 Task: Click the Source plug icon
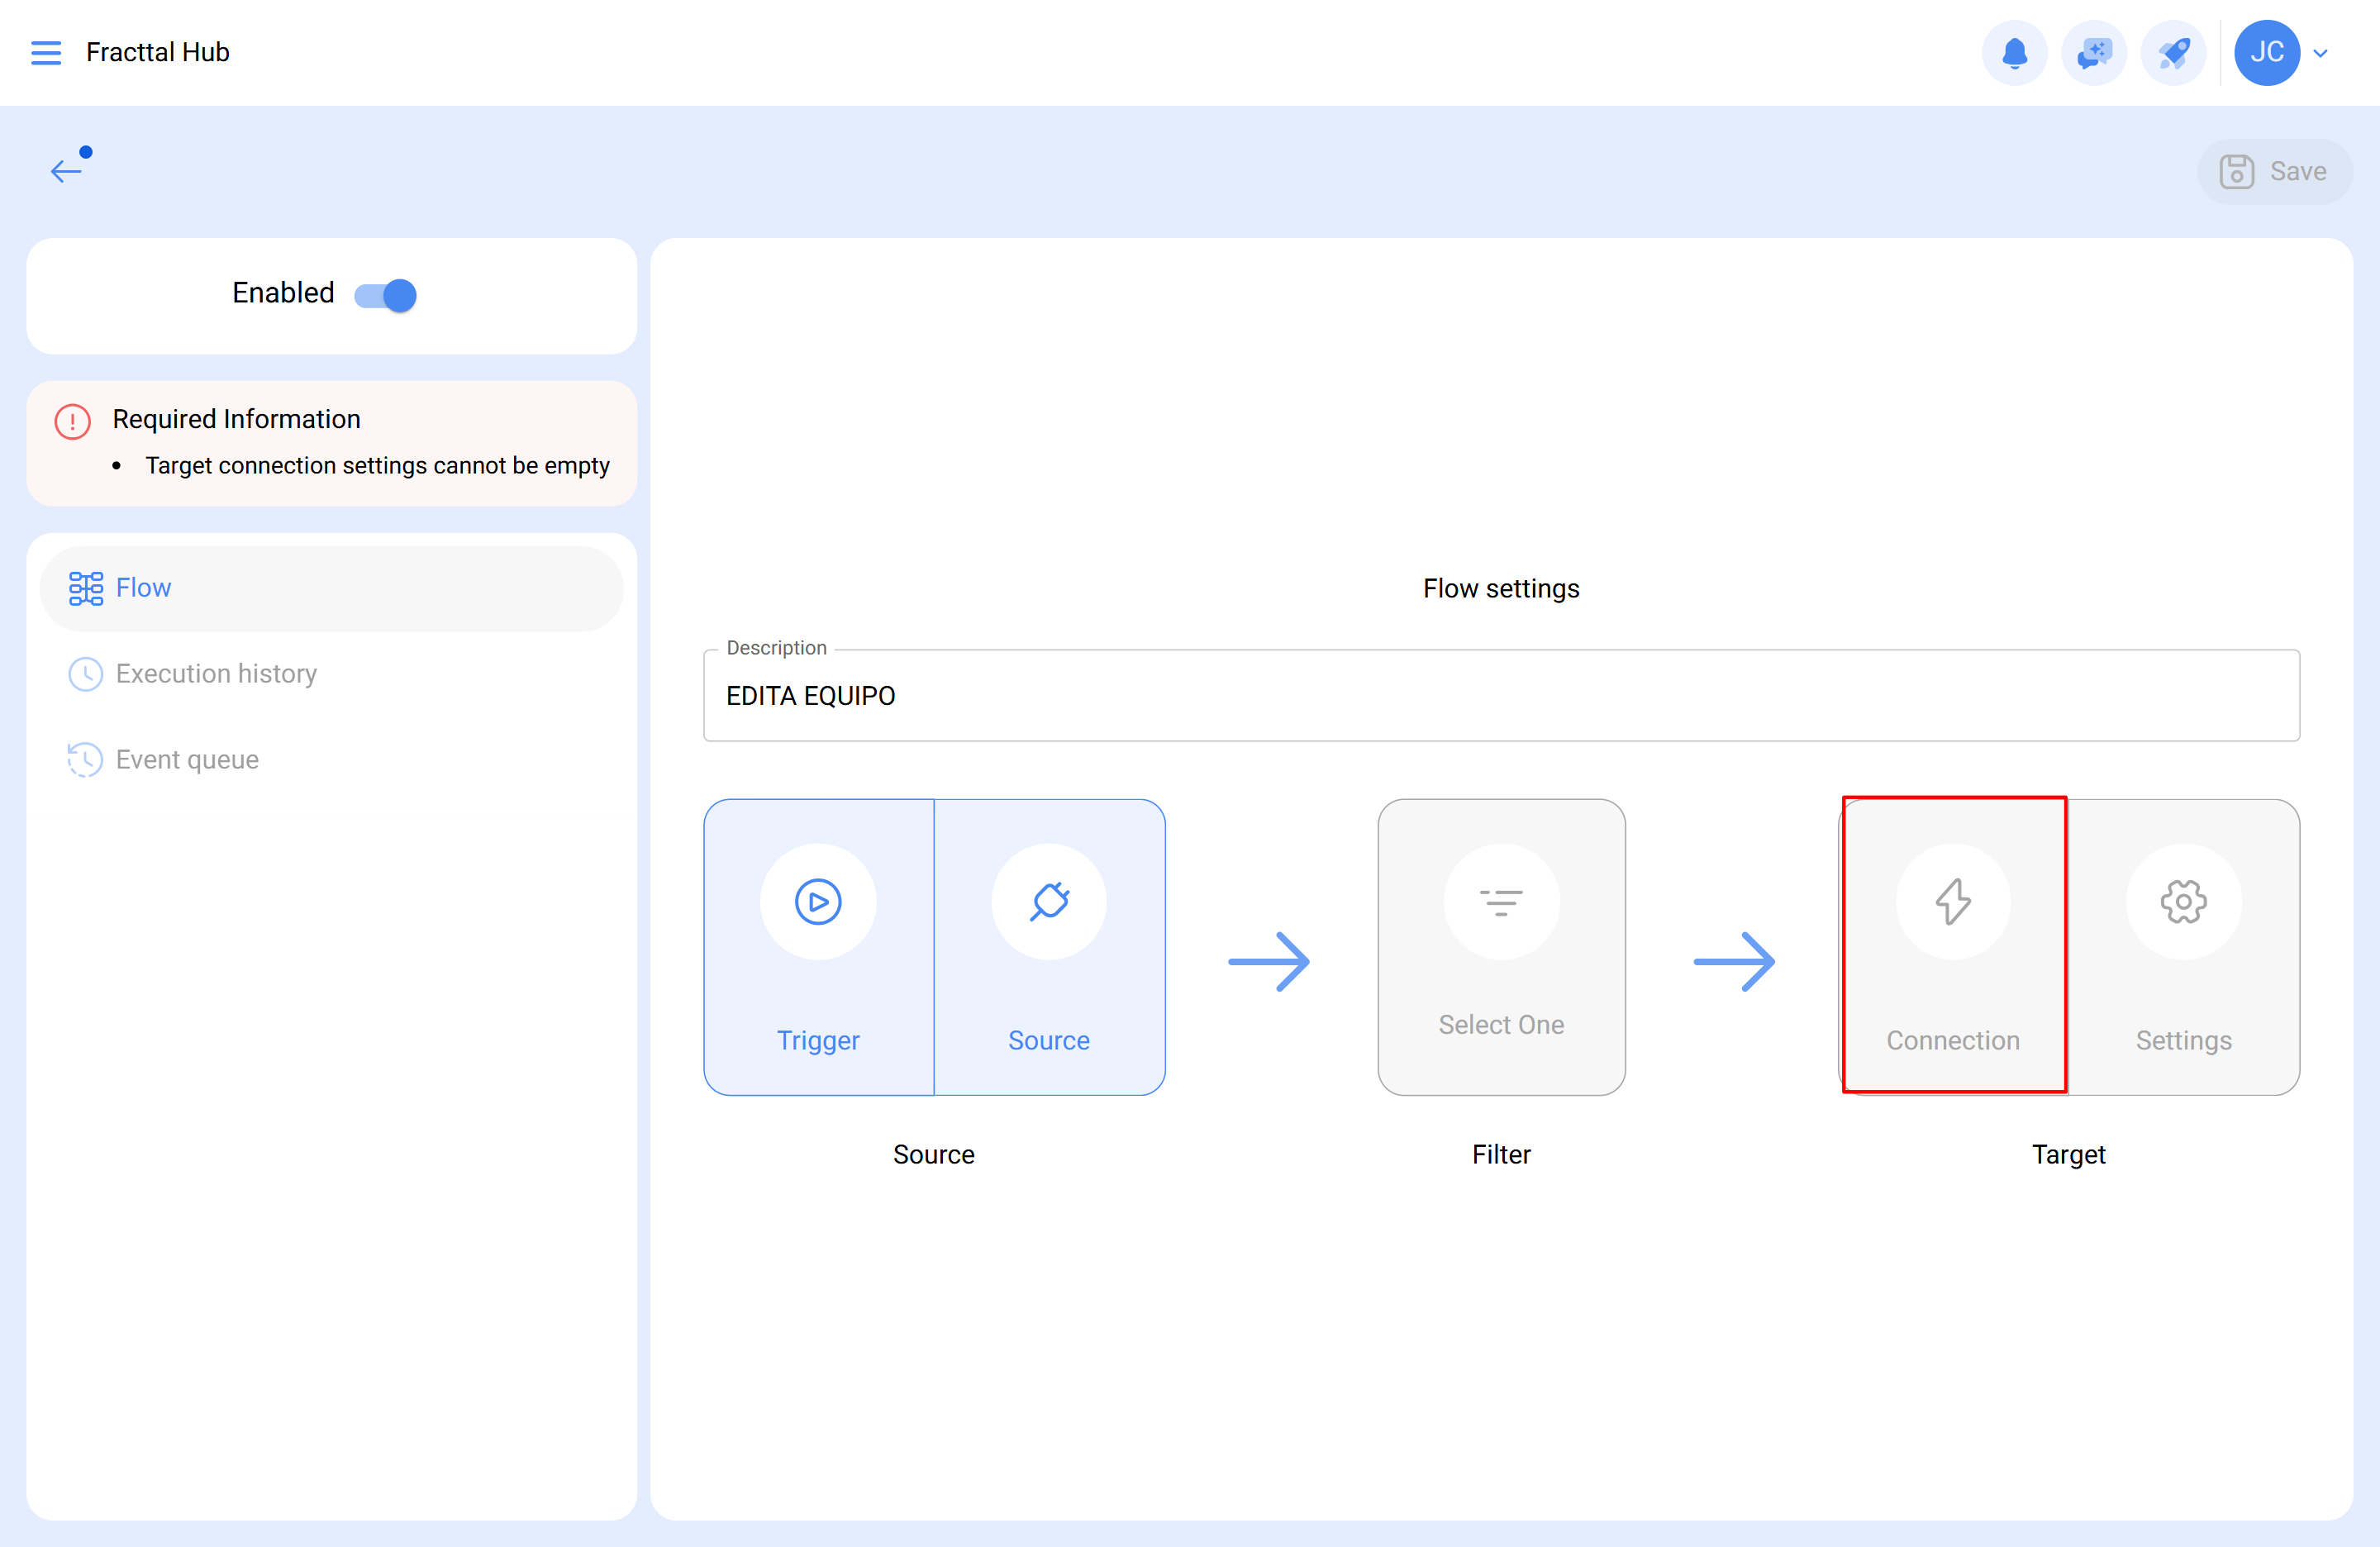point(1049,901)
